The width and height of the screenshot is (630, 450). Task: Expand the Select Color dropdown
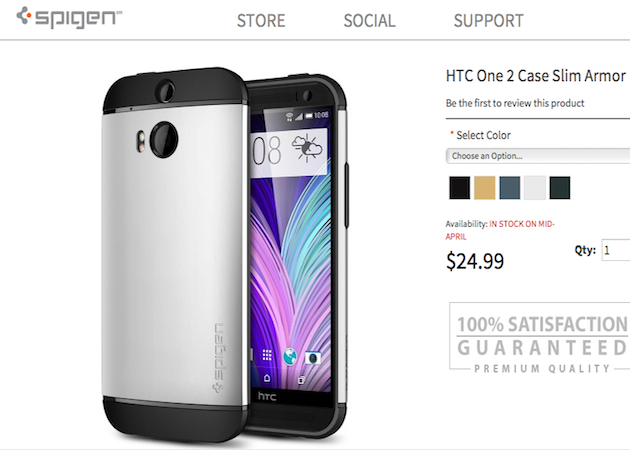point(538,156)
